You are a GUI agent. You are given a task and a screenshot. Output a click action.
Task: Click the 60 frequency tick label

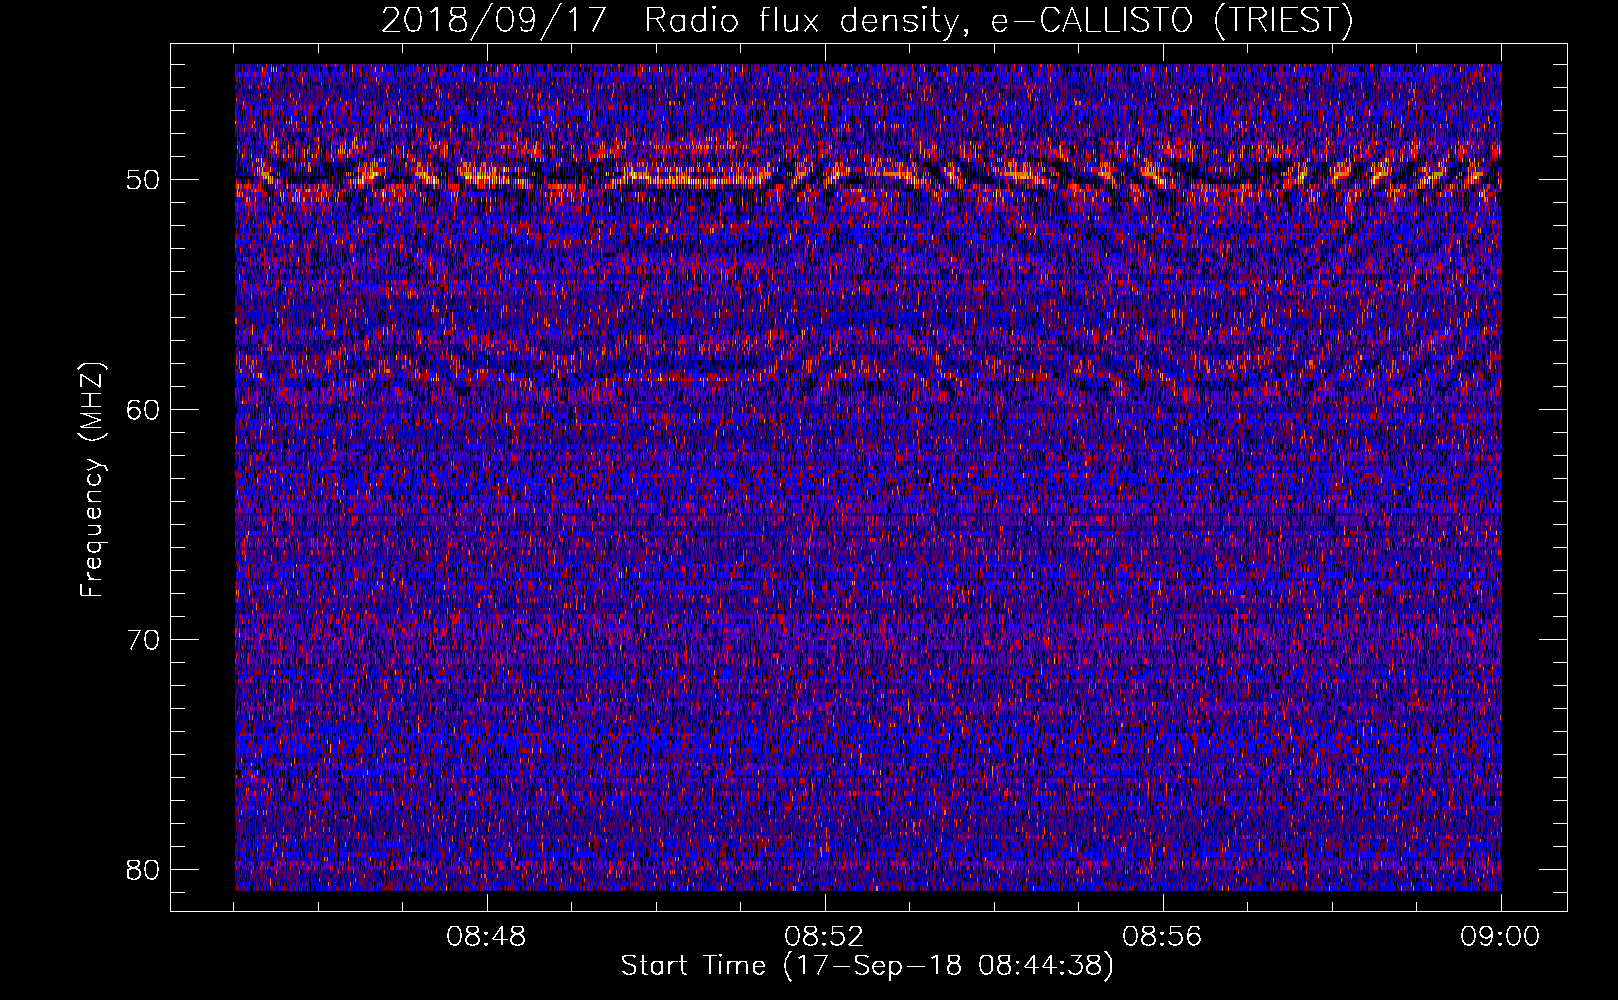[x=144, y=410]
